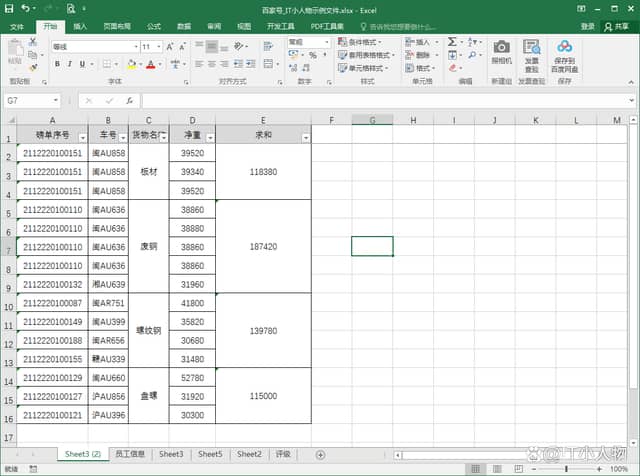640x476 pixels.
Task: Switch to the 插入 ribbon tab
Action: [x=80, y=26]
